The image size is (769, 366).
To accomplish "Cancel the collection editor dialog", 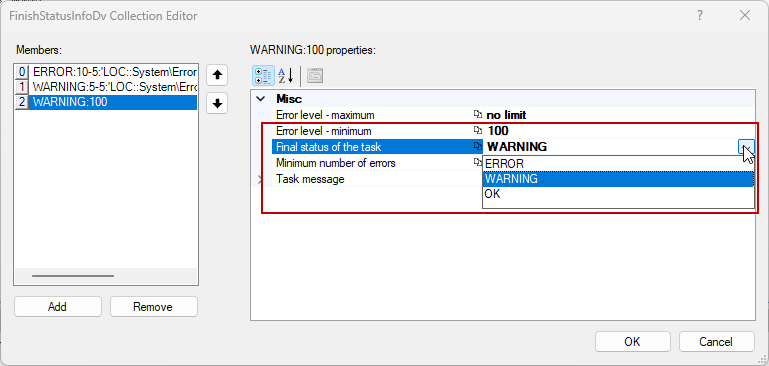I will point(717,341).
